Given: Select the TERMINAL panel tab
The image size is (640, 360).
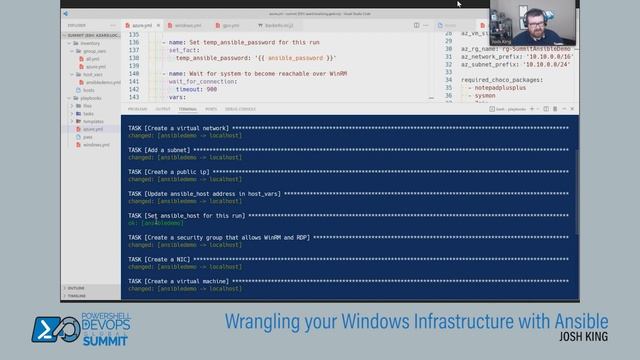Looking at the screenshot, I should pos(187,109).
